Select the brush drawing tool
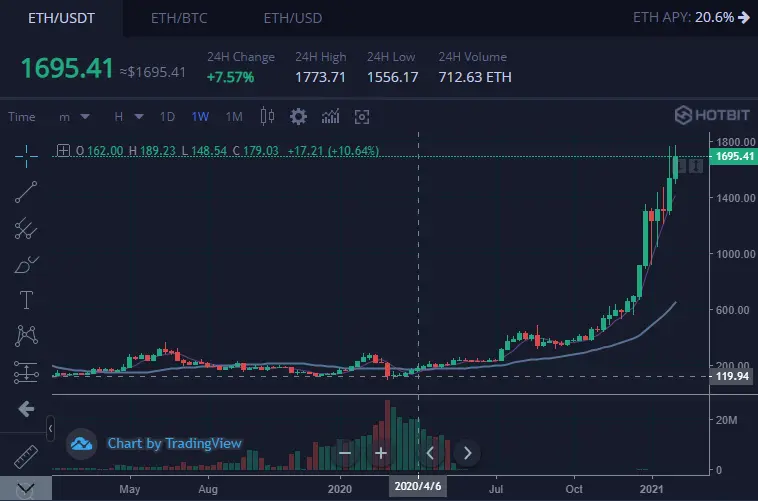The image size is (758, 501). pyautogui.click(x=26, y=265)
